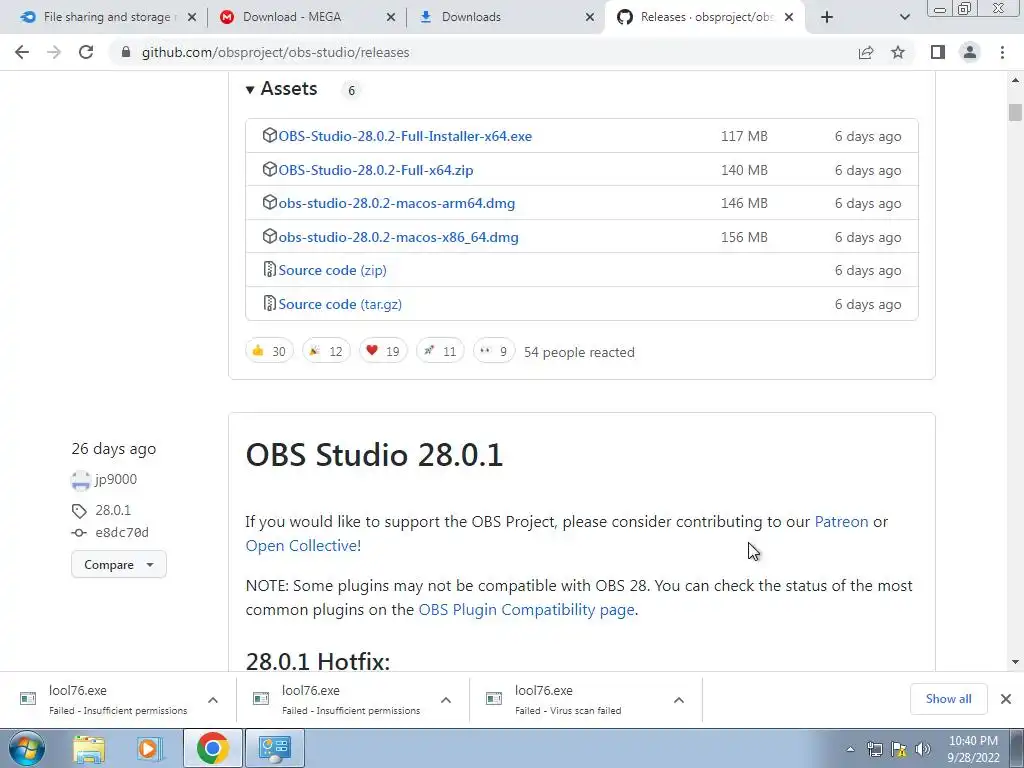Download obs-studio-28.0.2-macos-x86_64.dmg

pyautogui.click(x=398, y=237)
